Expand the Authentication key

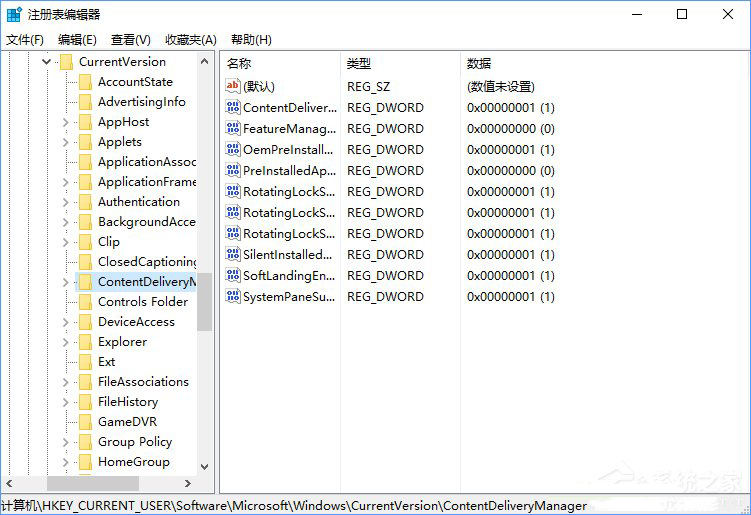(66, 202)
